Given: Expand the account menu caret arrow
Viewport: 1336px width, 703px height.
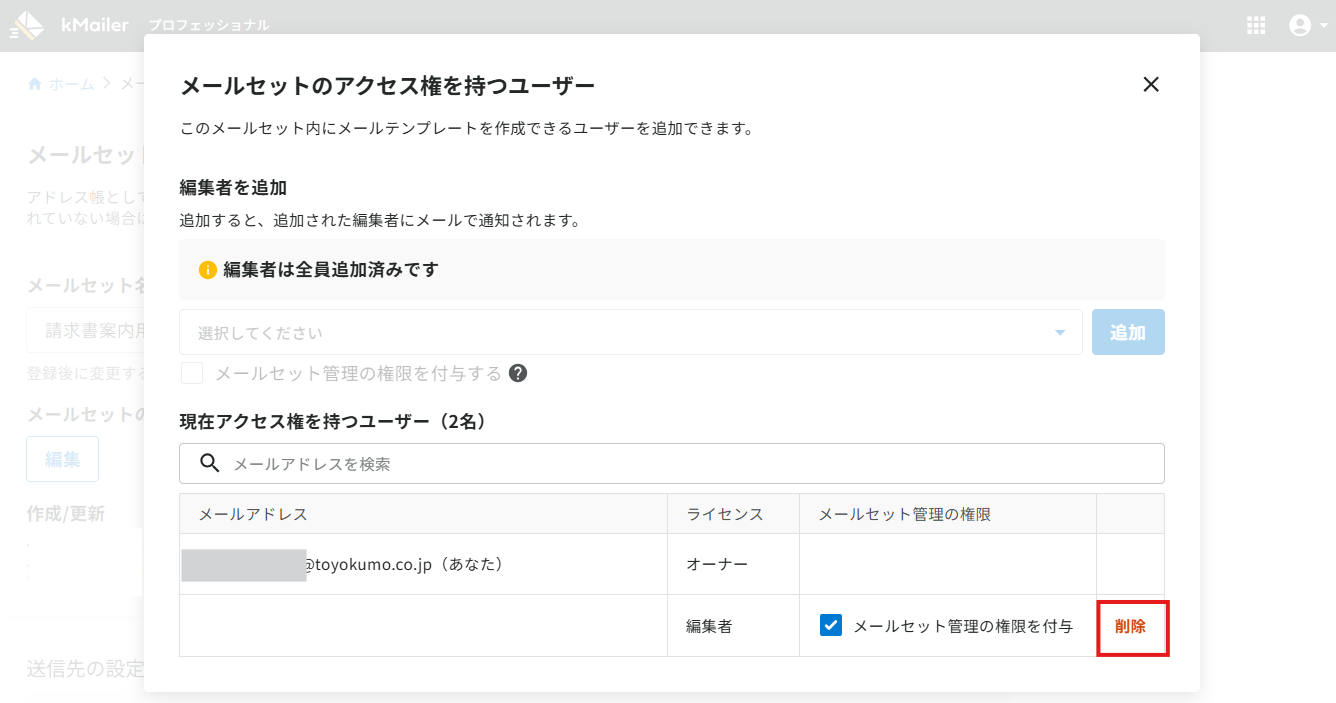Looking at the screenshot, I should pos(1324,27).
